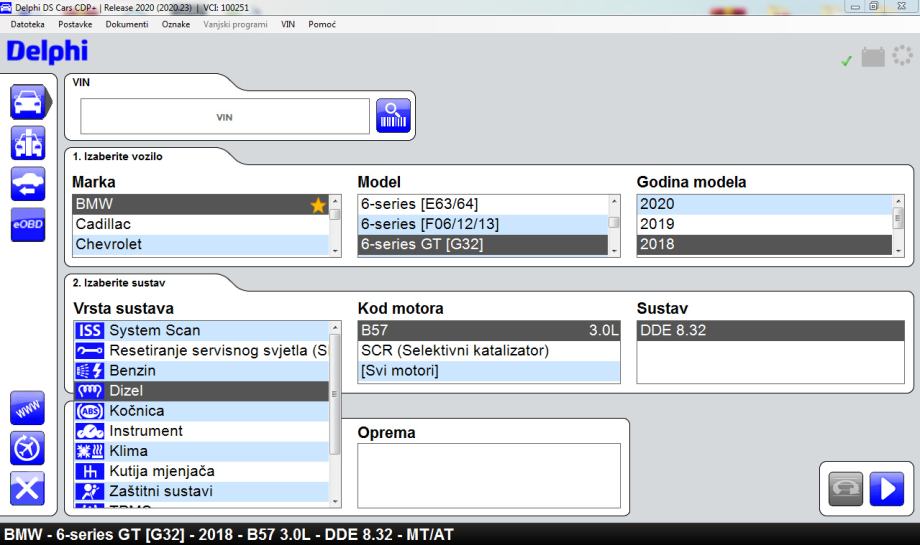Open the generic OBD multi-vehicle icon
920x545 pixels.
click(28, 143)
